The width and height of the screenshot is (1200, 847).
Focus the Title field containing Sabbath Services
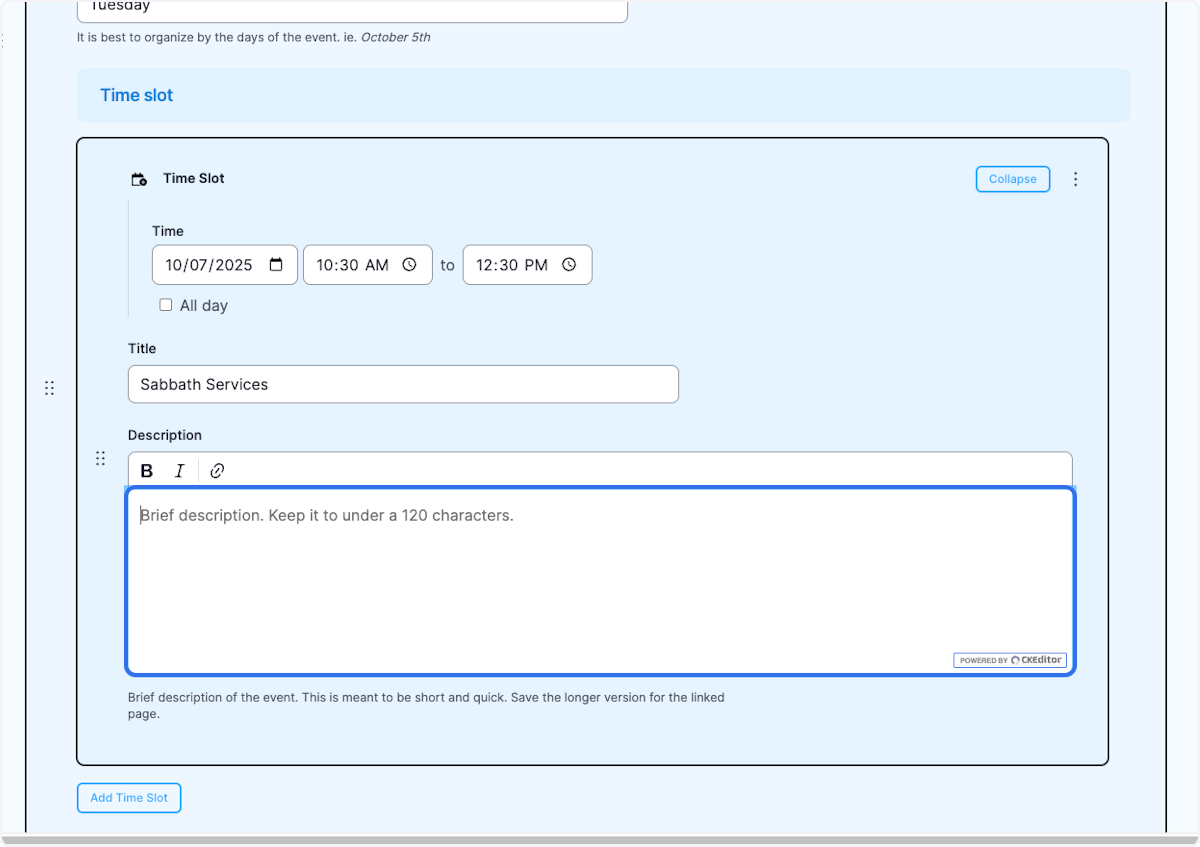[x=403, y=384]
